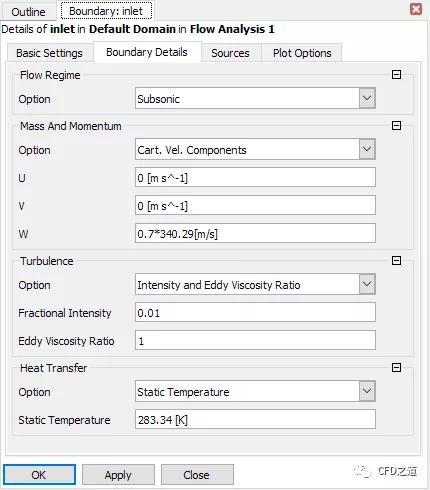Go to the Outline tab
This screenshot has width=430, height=490.
(x=28, y=12)
